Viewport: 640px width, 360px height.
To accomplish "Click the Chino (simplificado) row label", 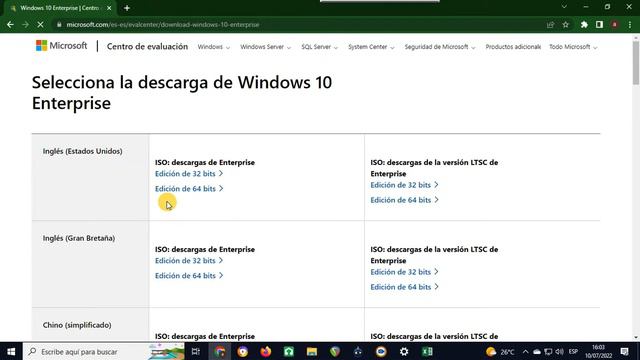I will (77, 325).
